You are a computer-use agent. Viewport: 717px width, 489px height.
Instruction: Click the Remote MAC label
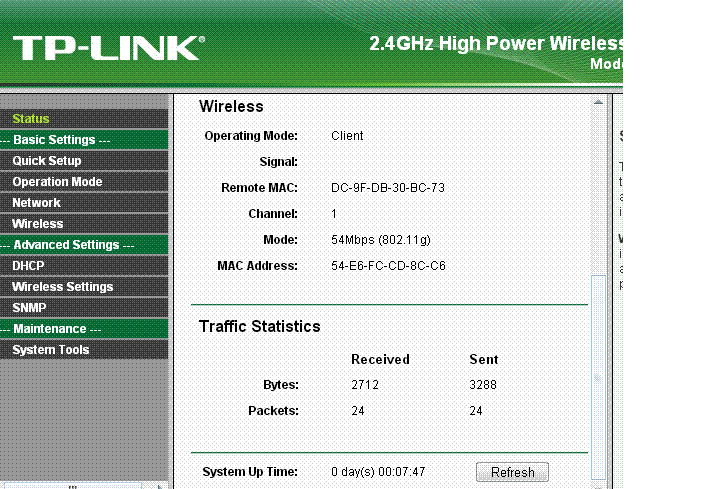click(x=259, y=188)
